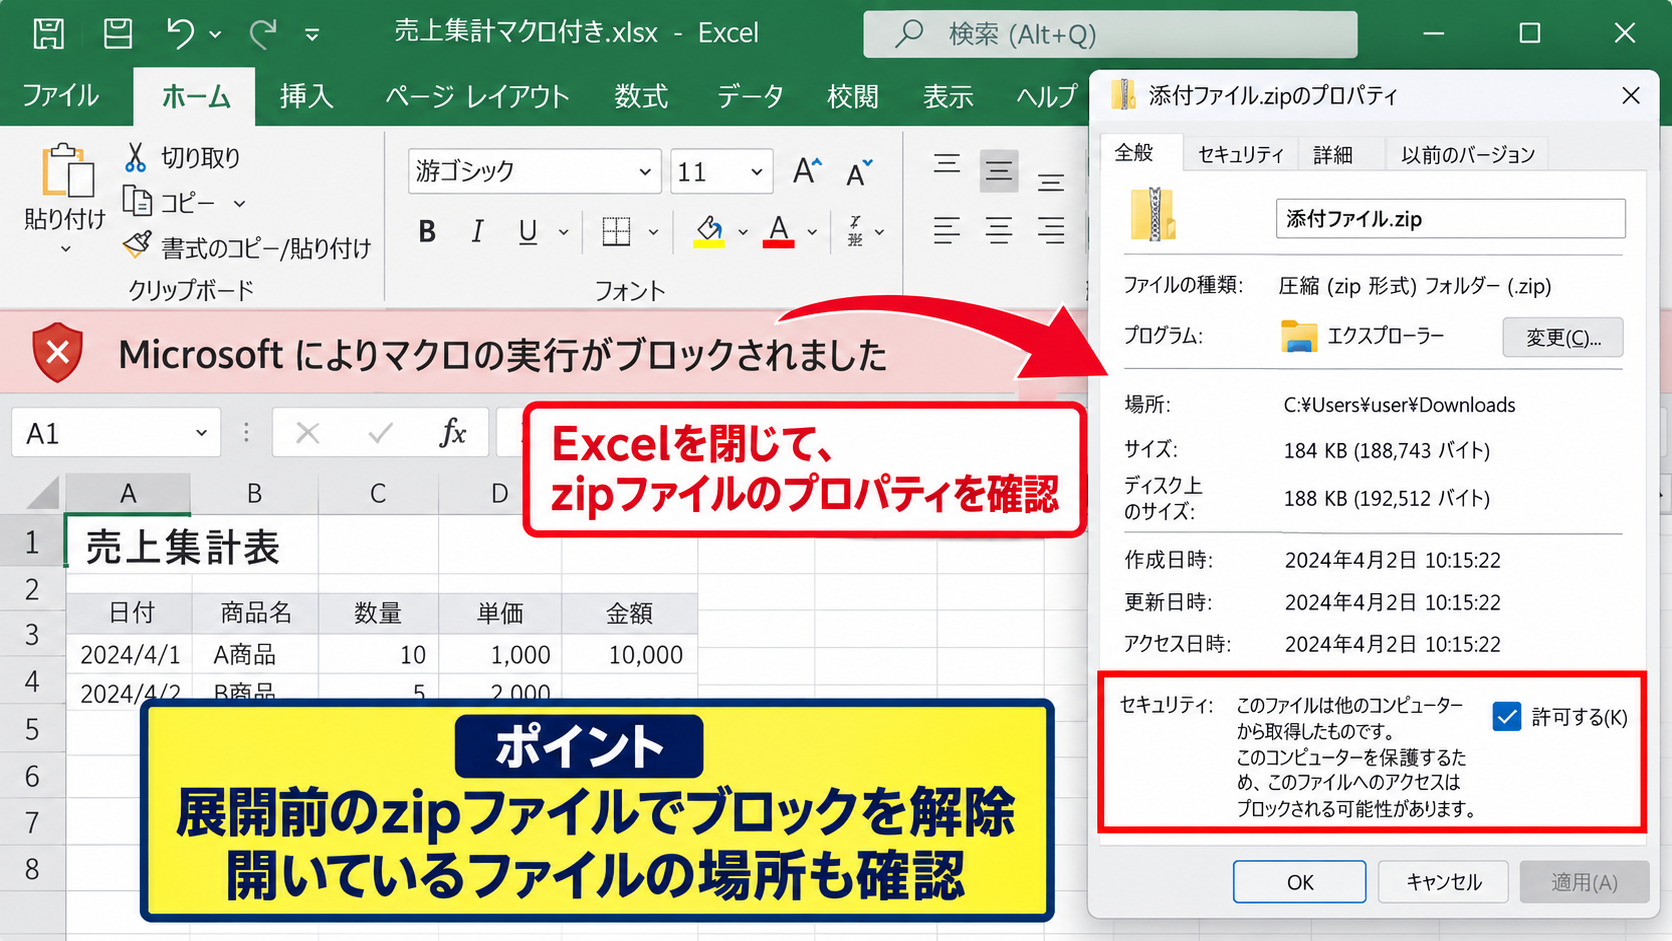Apply yellow fill color bucket

(709, 232)
